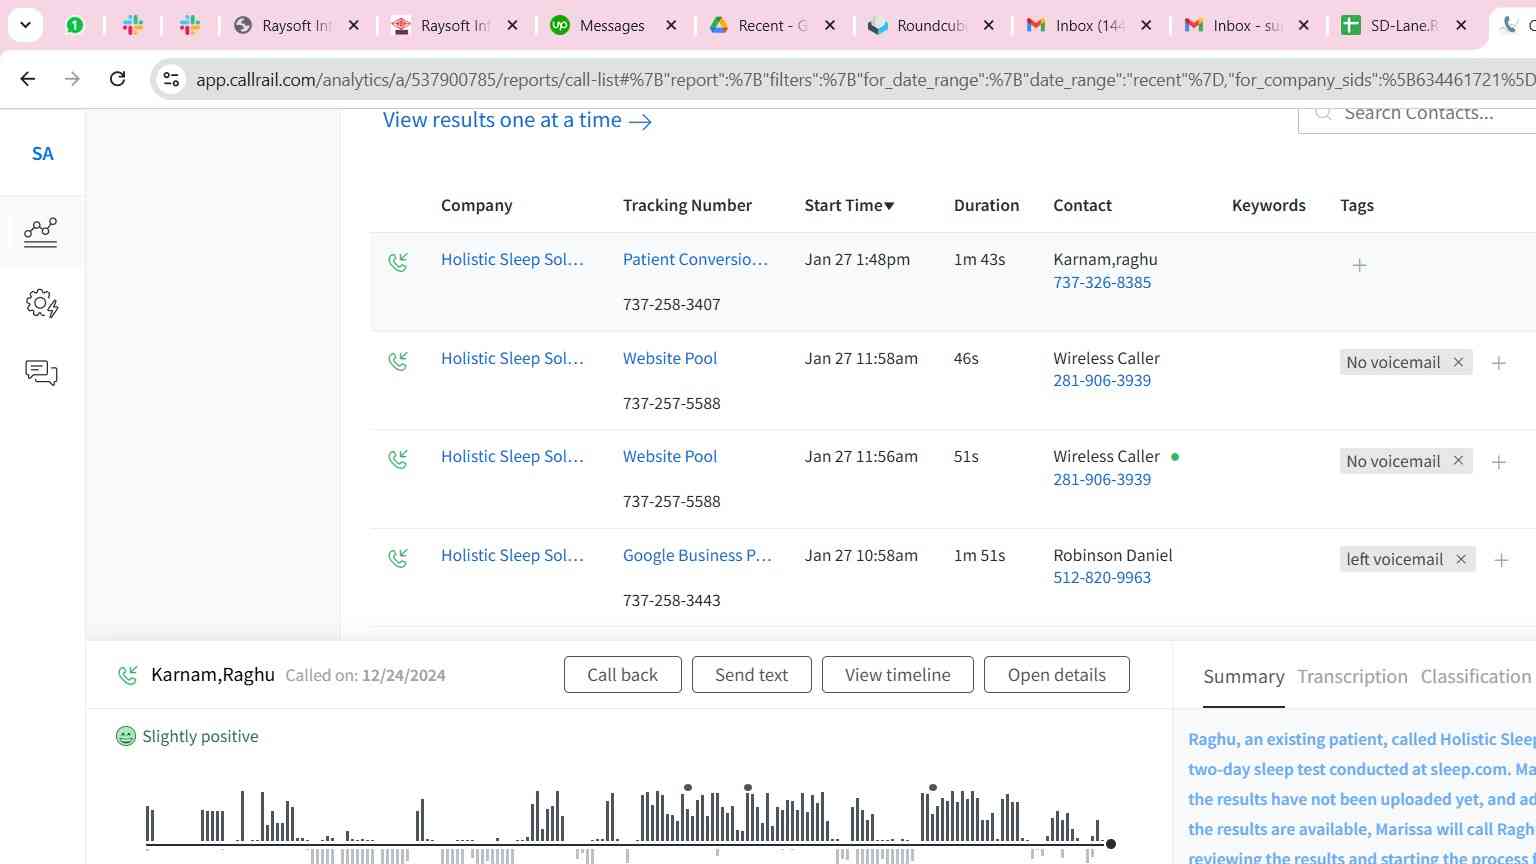Viewport: 1536px width, 864px height.
Task: Switch to the Classification tab
Action: click(1476, 677)
